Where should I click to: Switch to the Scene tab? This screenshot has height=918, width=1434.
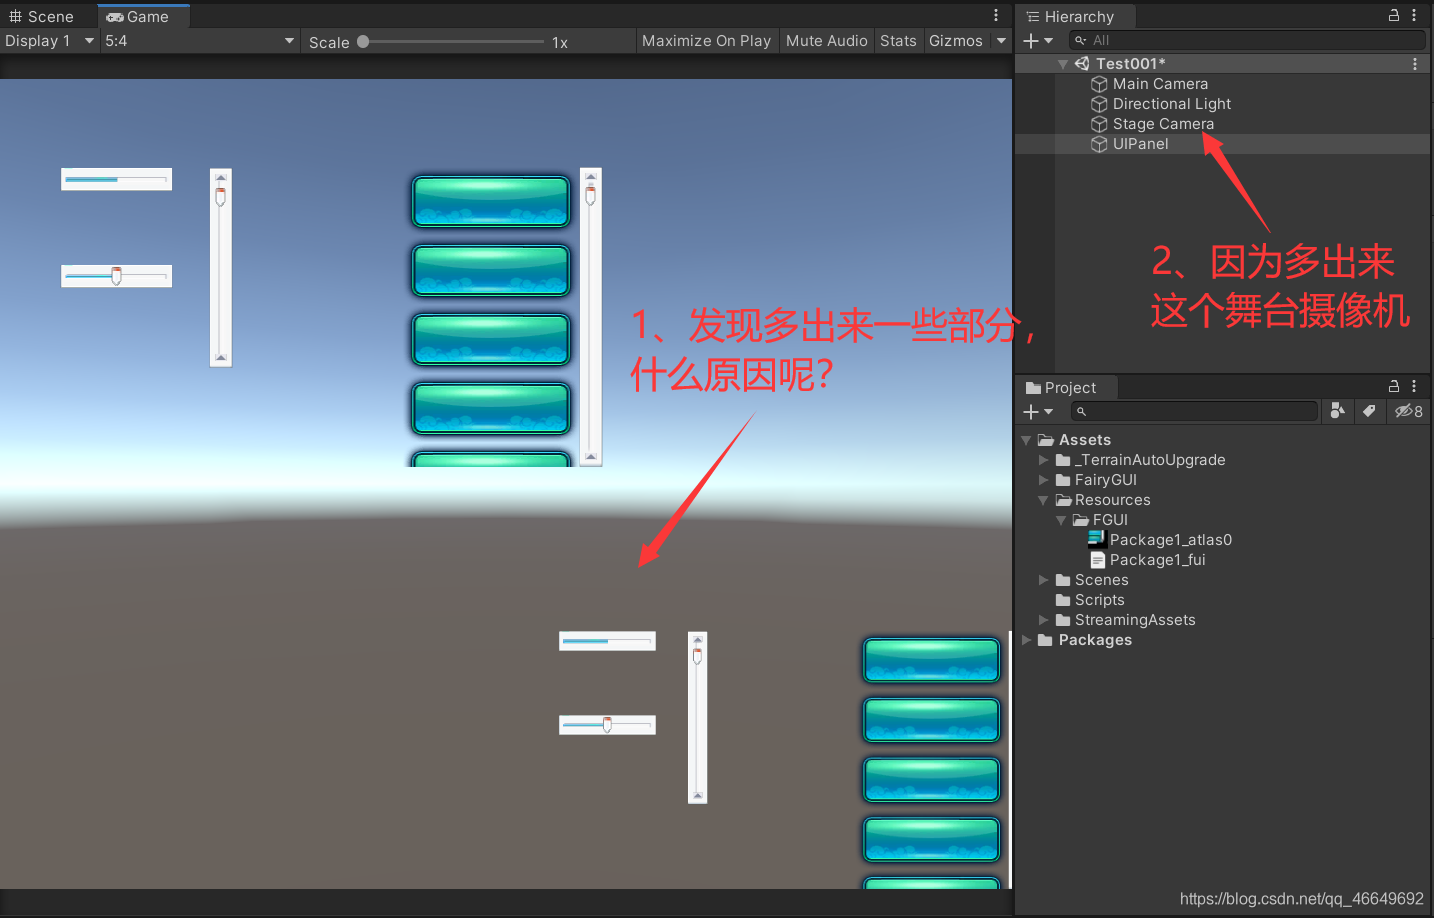[x=44, y=15]
